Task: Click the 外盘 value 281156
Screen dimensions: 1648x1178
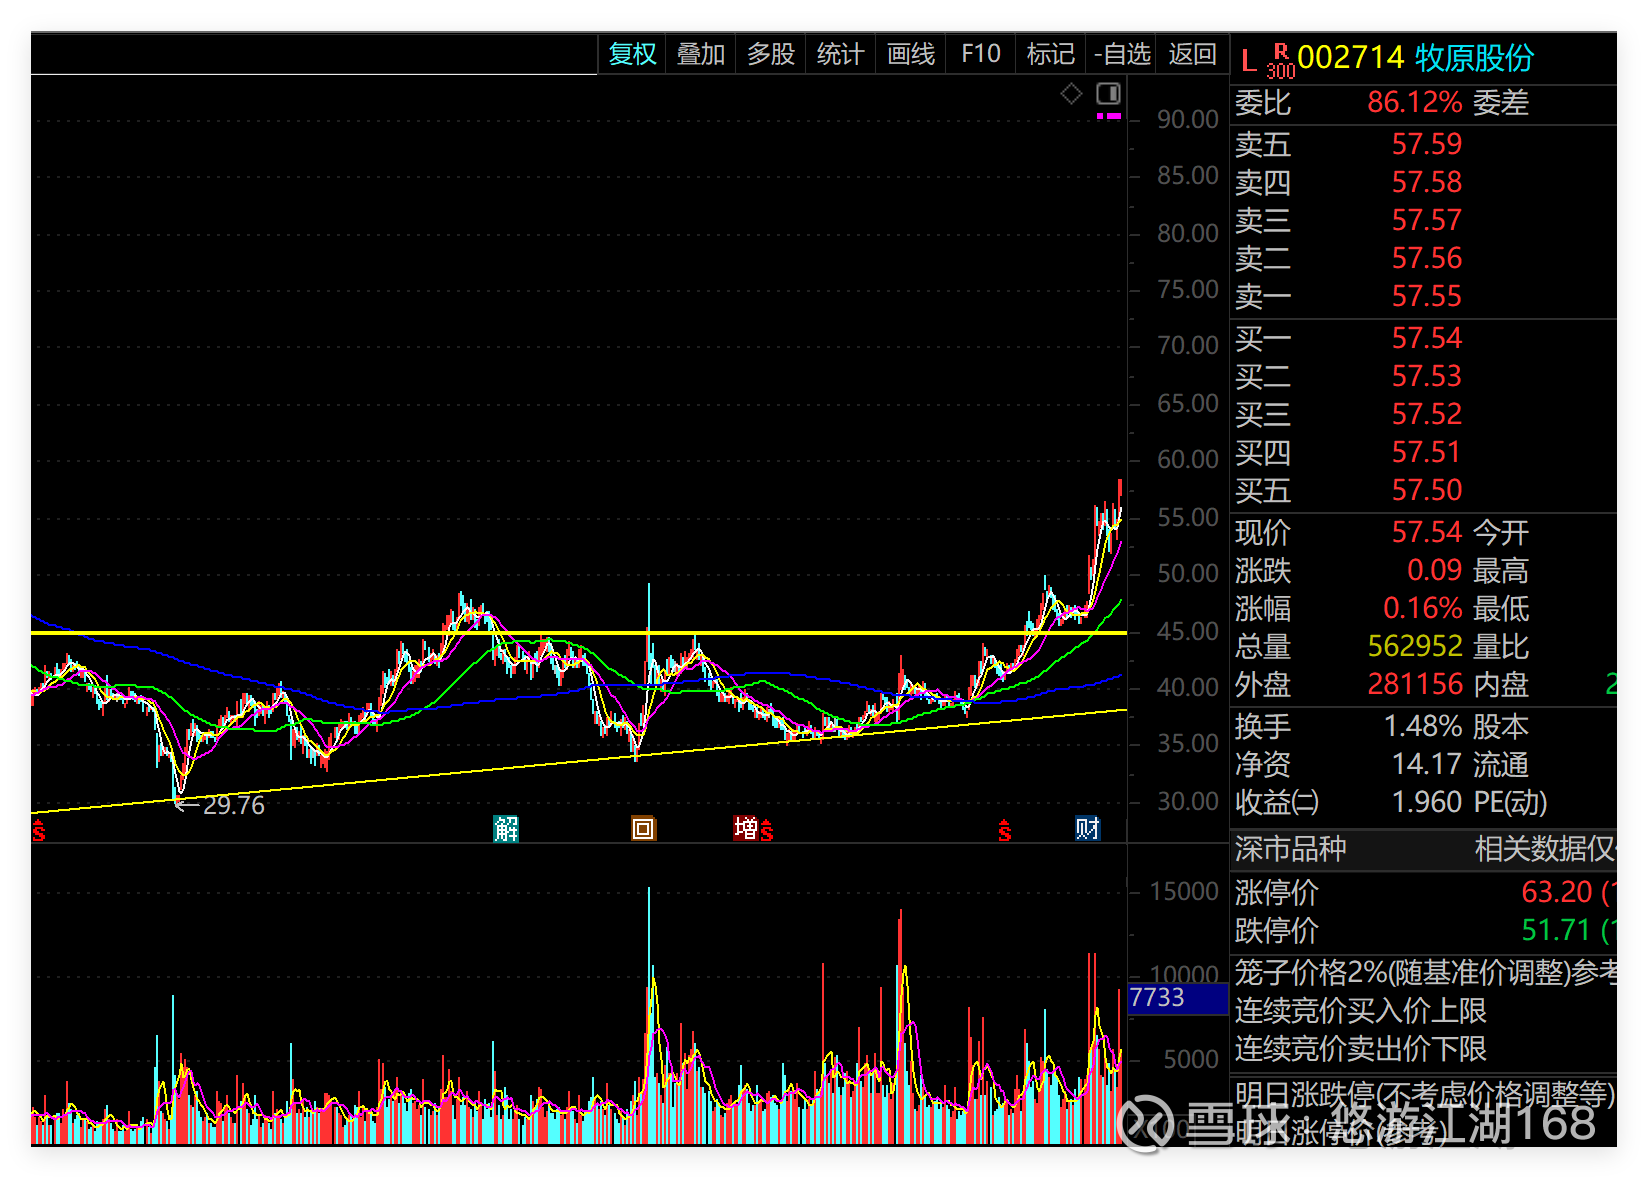Action: point(1415,684)
